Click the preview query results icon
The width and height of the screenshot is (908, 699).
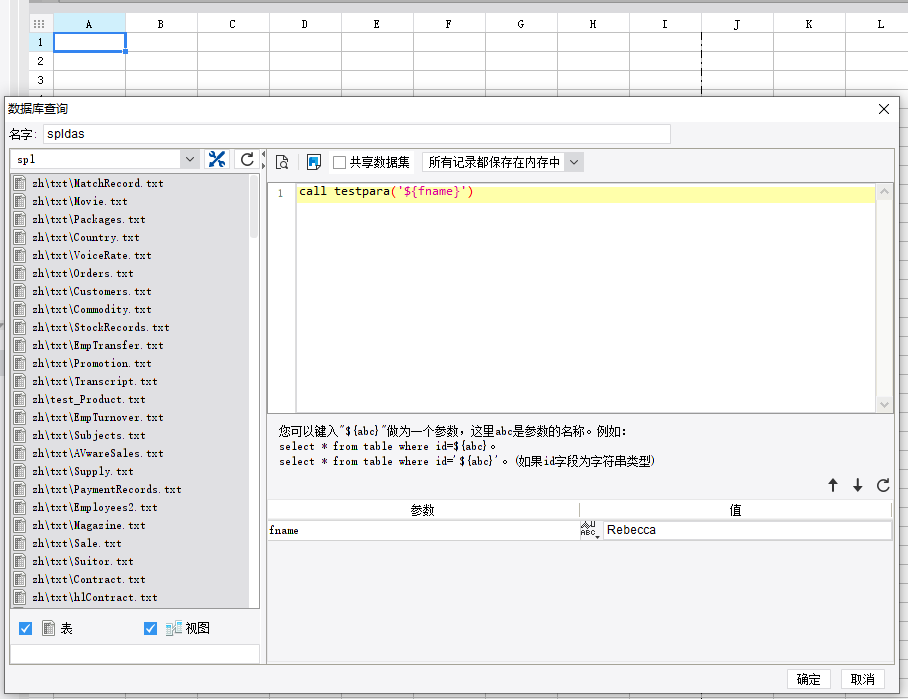282,162
